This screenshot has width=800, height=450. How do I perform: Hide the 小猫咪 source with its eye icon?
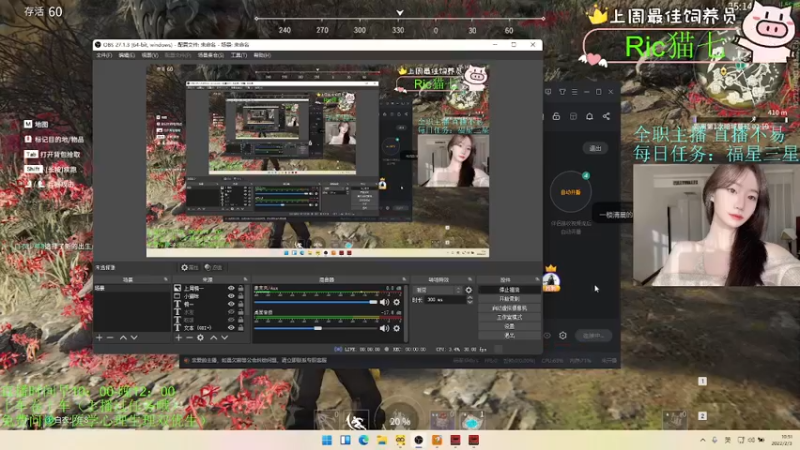tap(231, 296)
